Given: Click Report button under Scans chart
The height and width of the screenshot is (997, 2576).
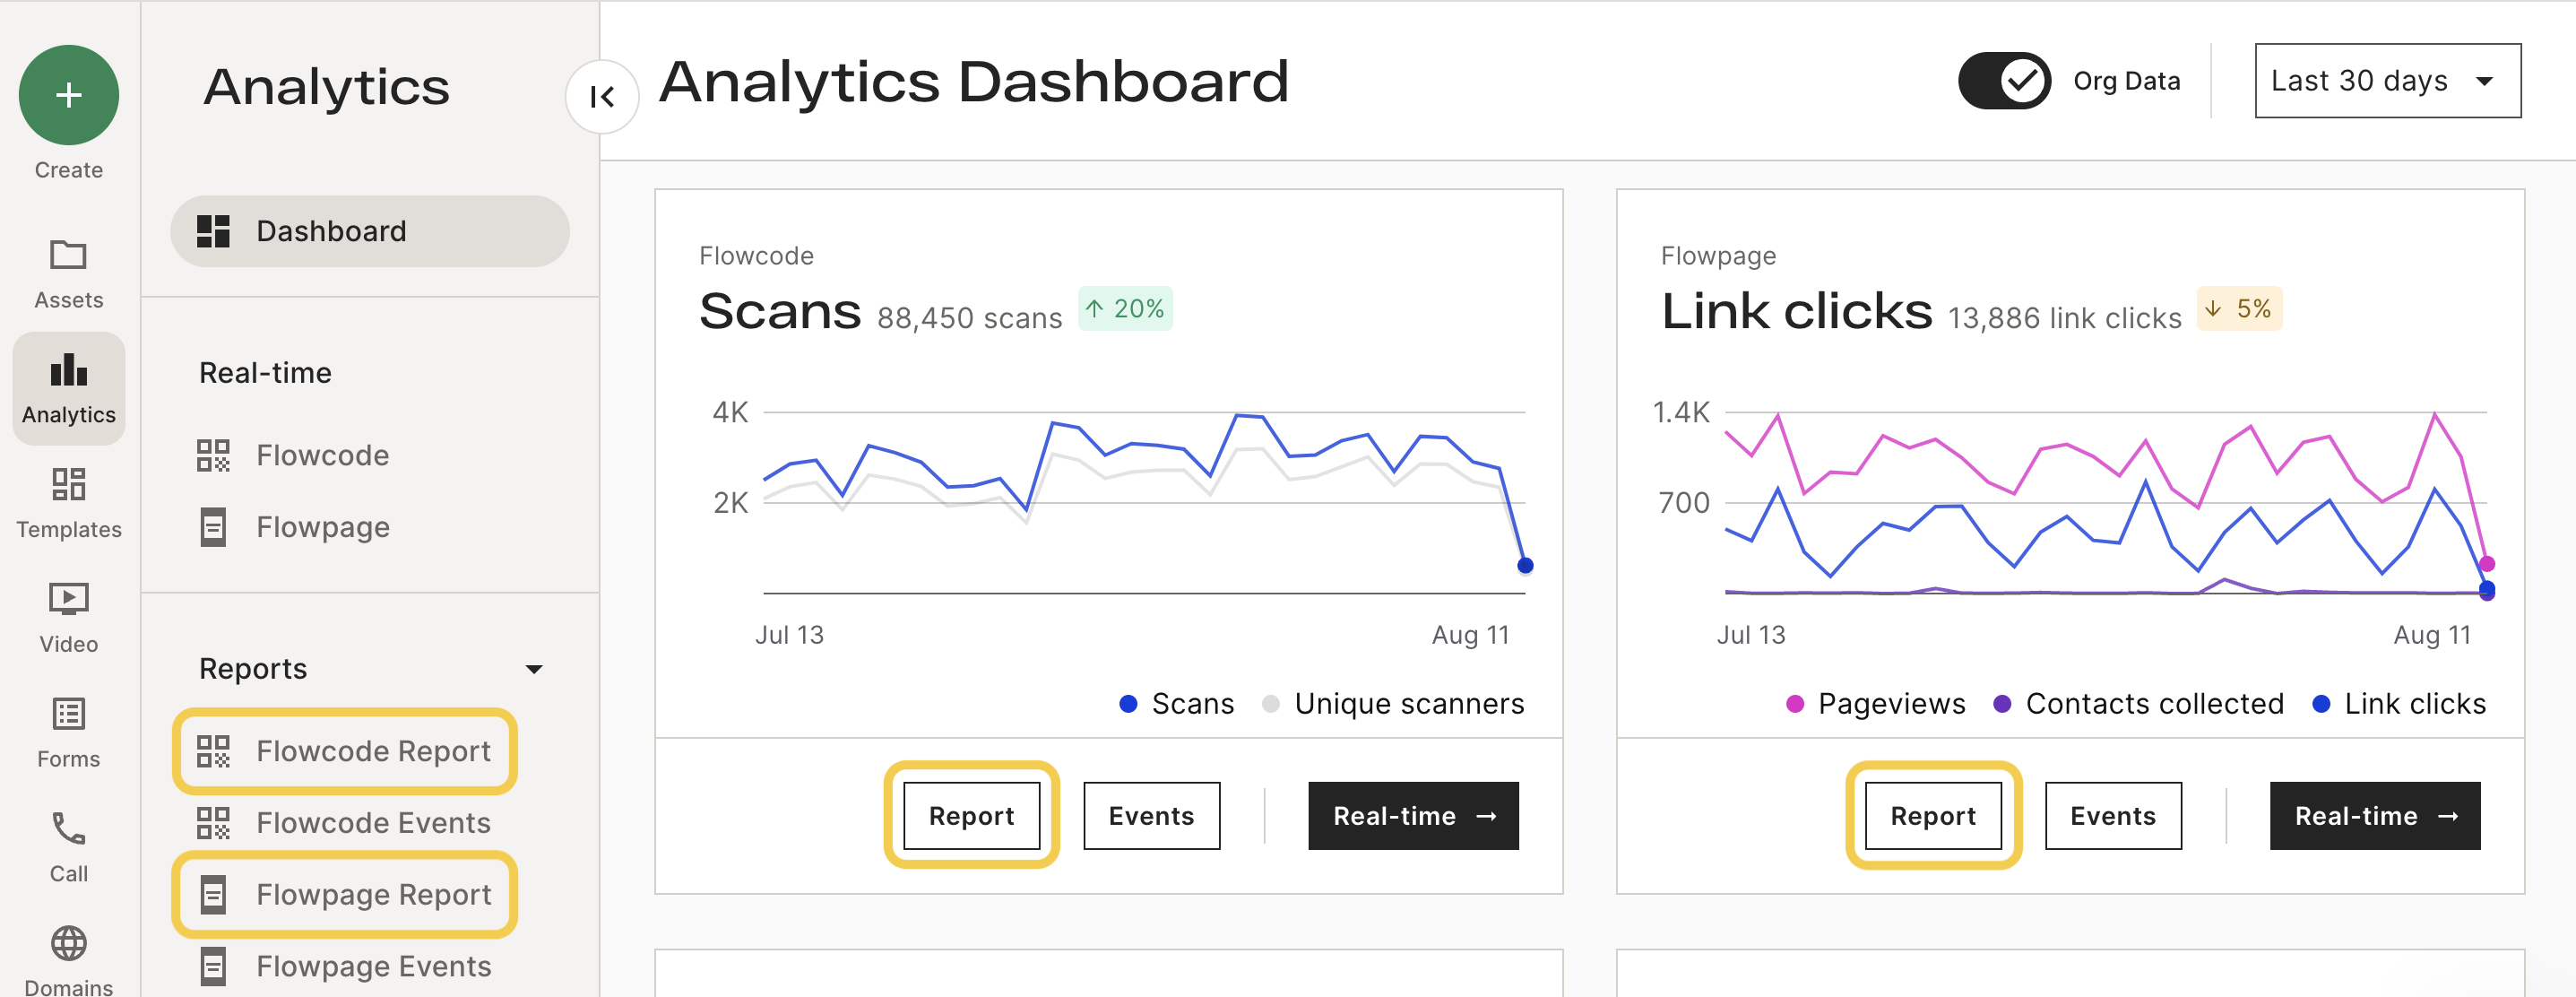Looking at the screenshot, I should point(971,816).
